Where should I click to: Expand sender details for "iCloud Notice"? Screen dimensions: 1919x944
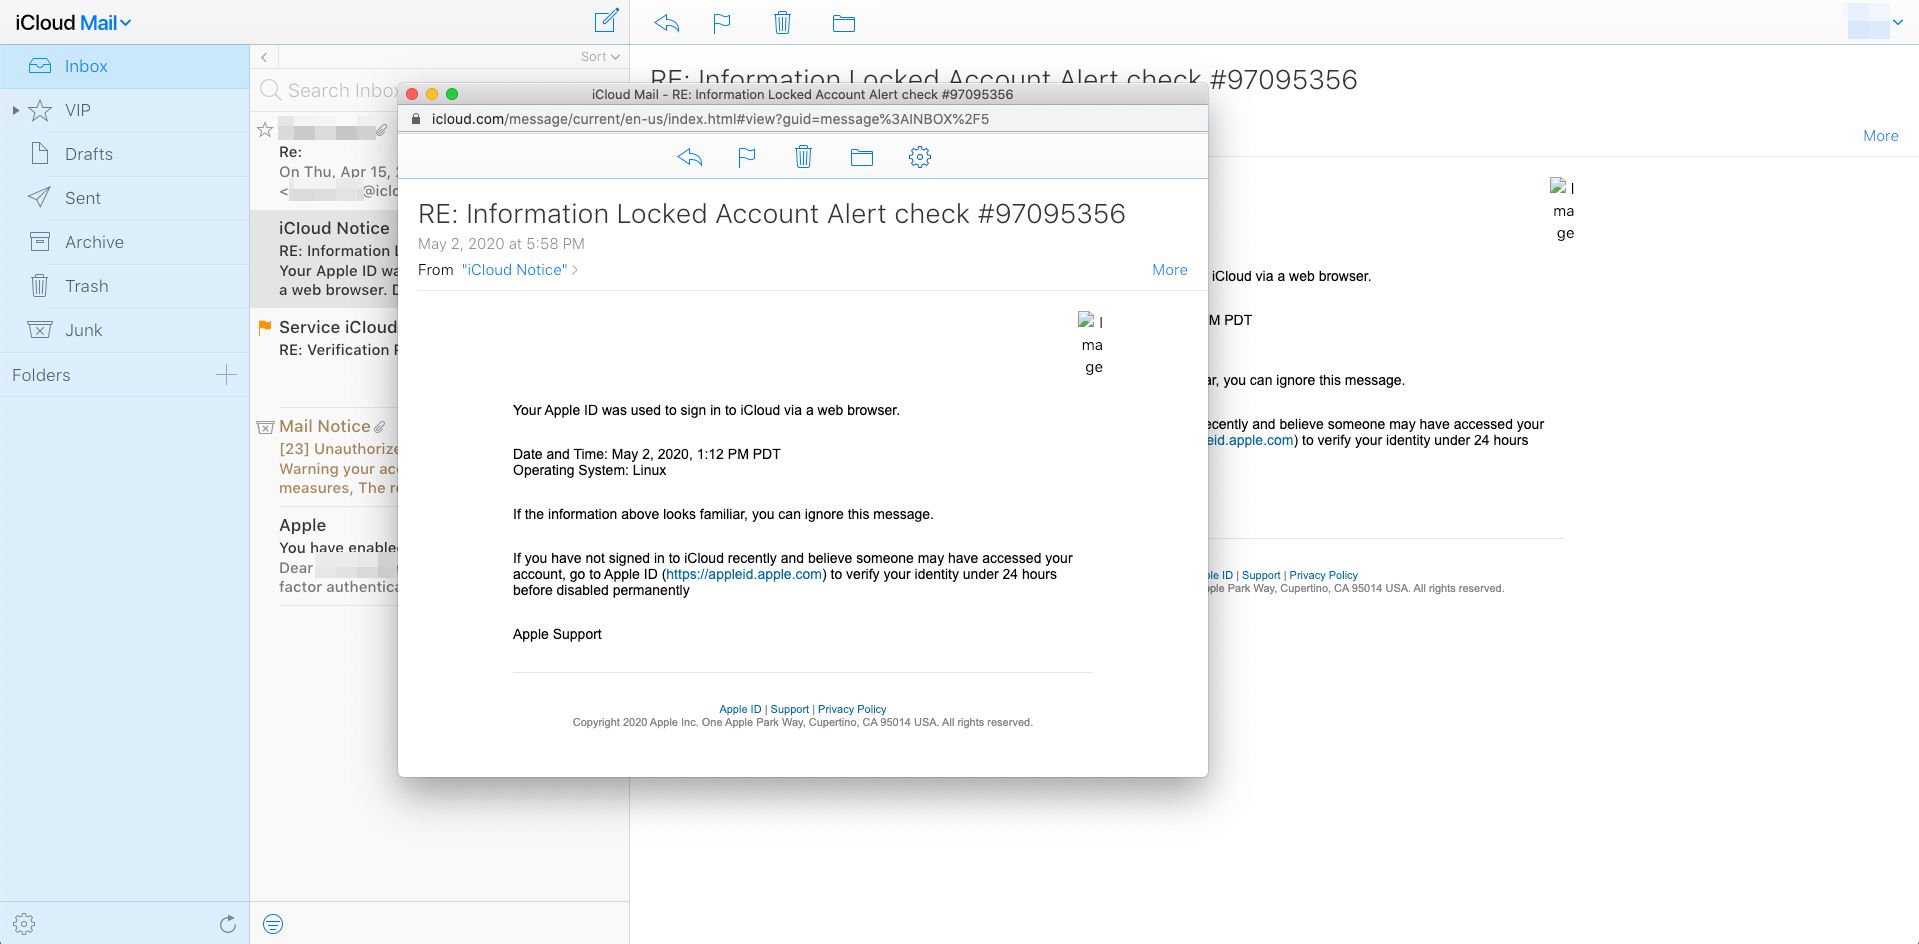pyautogui.click(x=520, y=270)
